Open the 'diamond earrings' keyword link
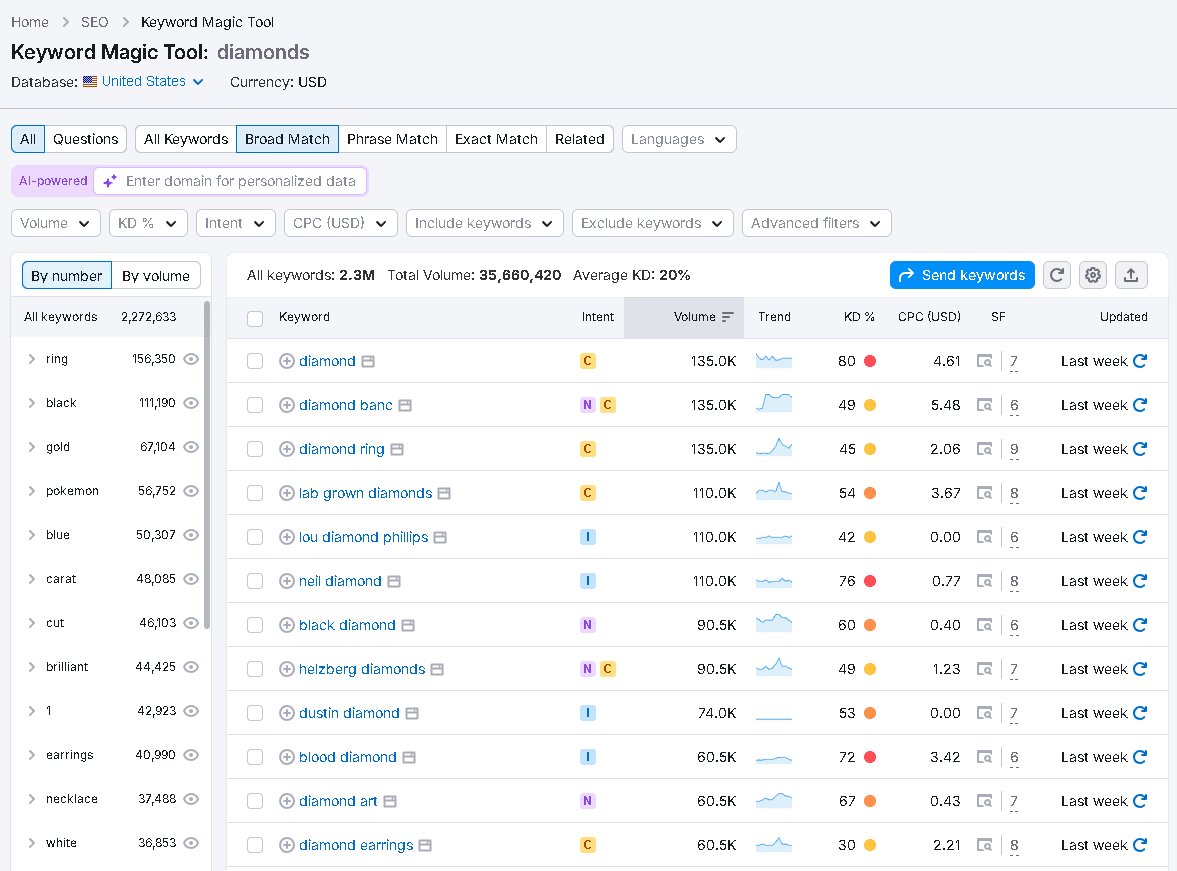The width and height of the screenshot is (1177, 871). (x=356, y=845)
